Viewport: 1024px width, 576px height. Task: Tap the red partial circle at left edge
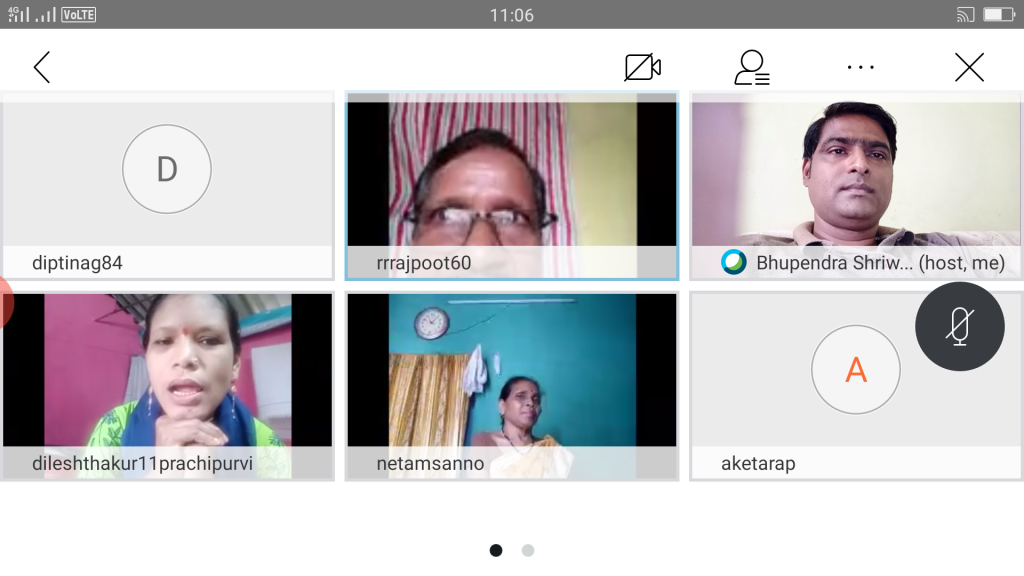5,302
